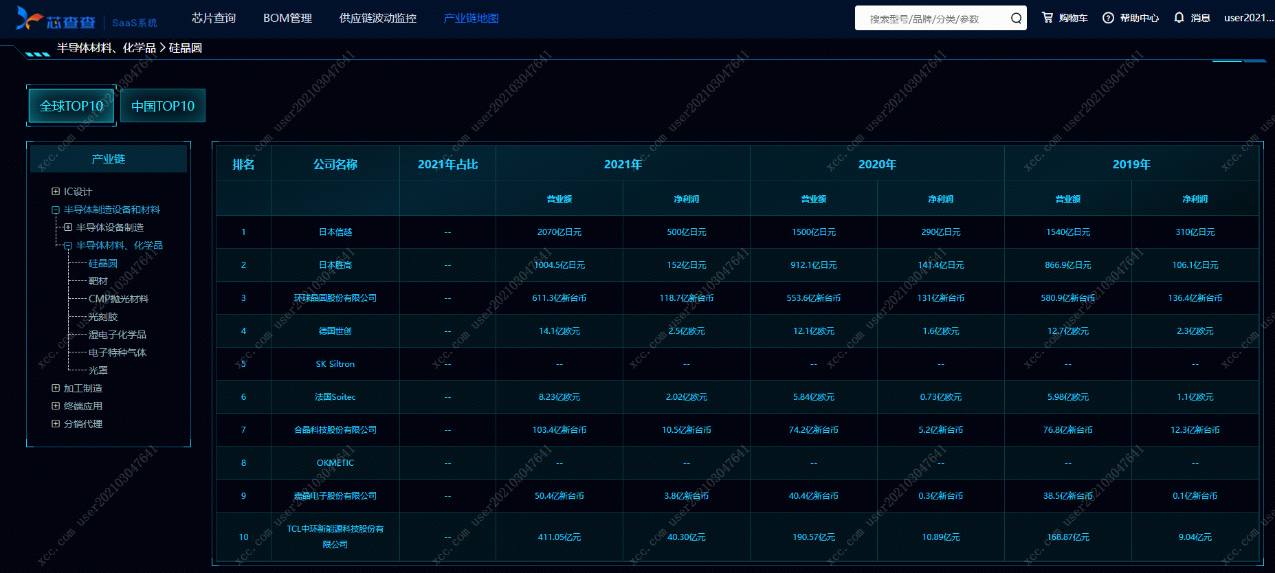Expand the IC设计 tree node
Screen dimensions: 1275x573
tap(56, 191)
